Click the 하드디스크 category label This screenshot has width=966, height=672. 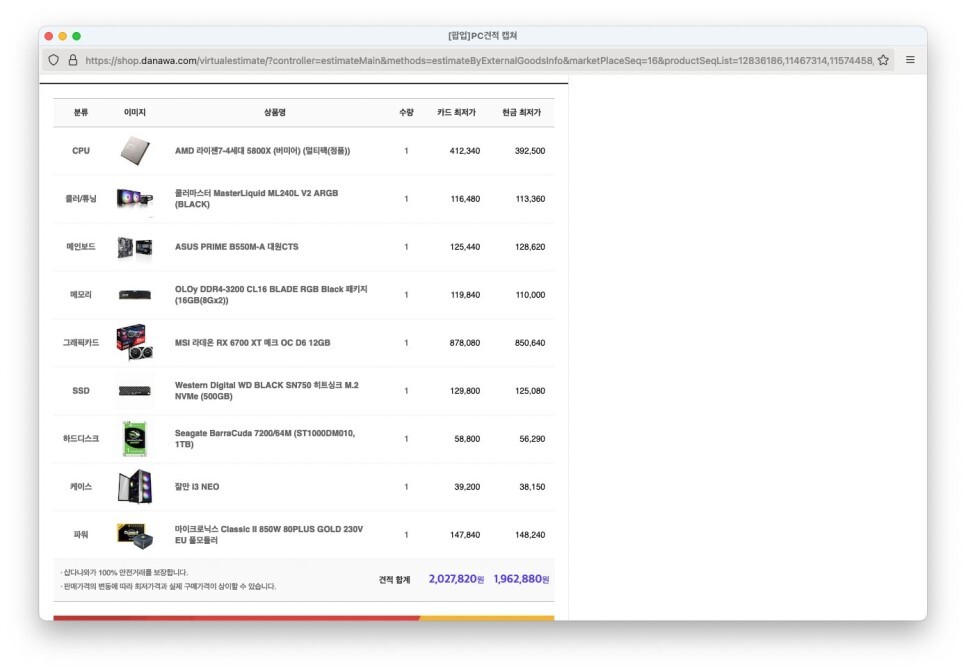point(81,439)
